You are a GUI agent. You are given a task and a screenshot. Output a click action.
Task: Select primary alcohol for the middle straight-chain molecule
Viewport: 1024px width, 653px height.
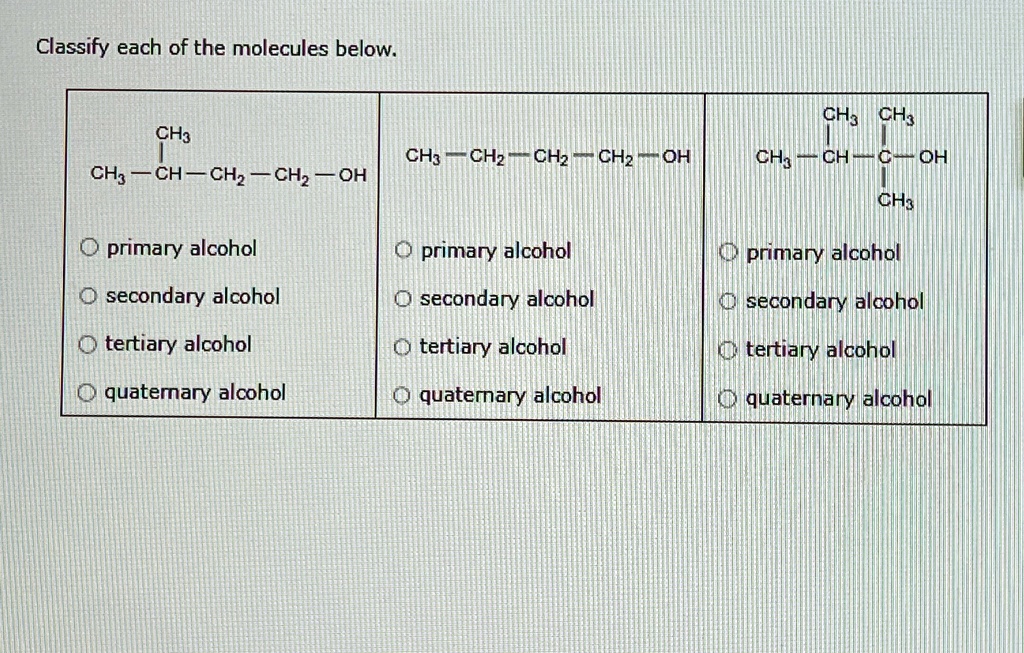[403, 251]
